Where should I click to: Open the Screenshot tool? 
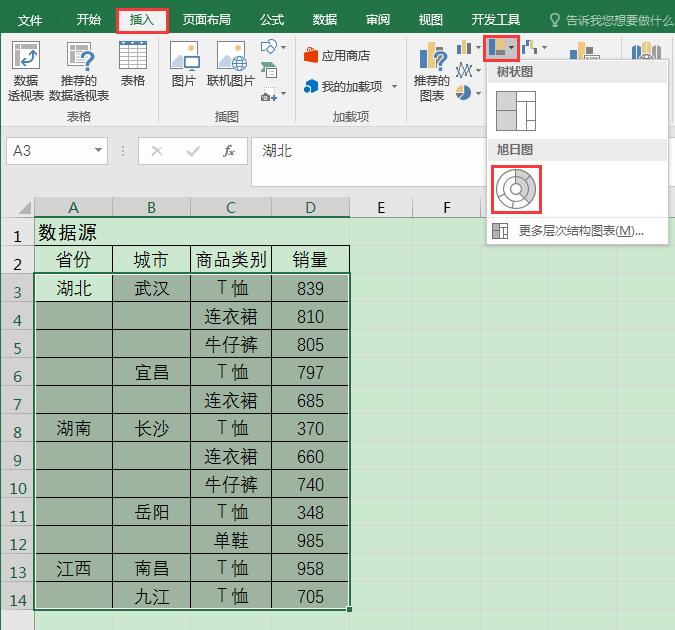pos(269,95)
